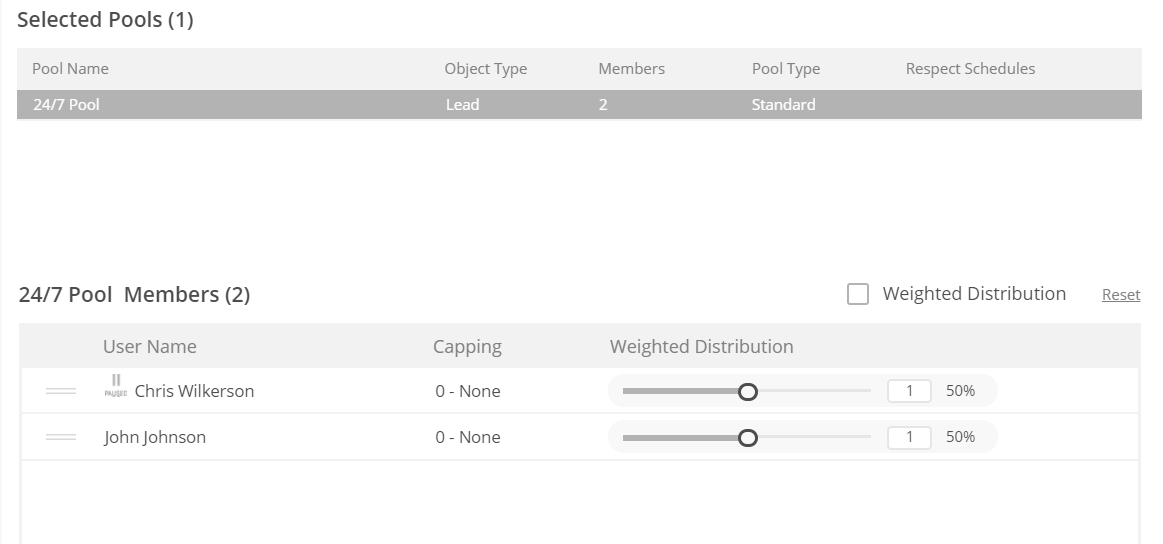Open John Johnson's capping value
Viewport: 1163px width, 544px height.
point(468,437)
